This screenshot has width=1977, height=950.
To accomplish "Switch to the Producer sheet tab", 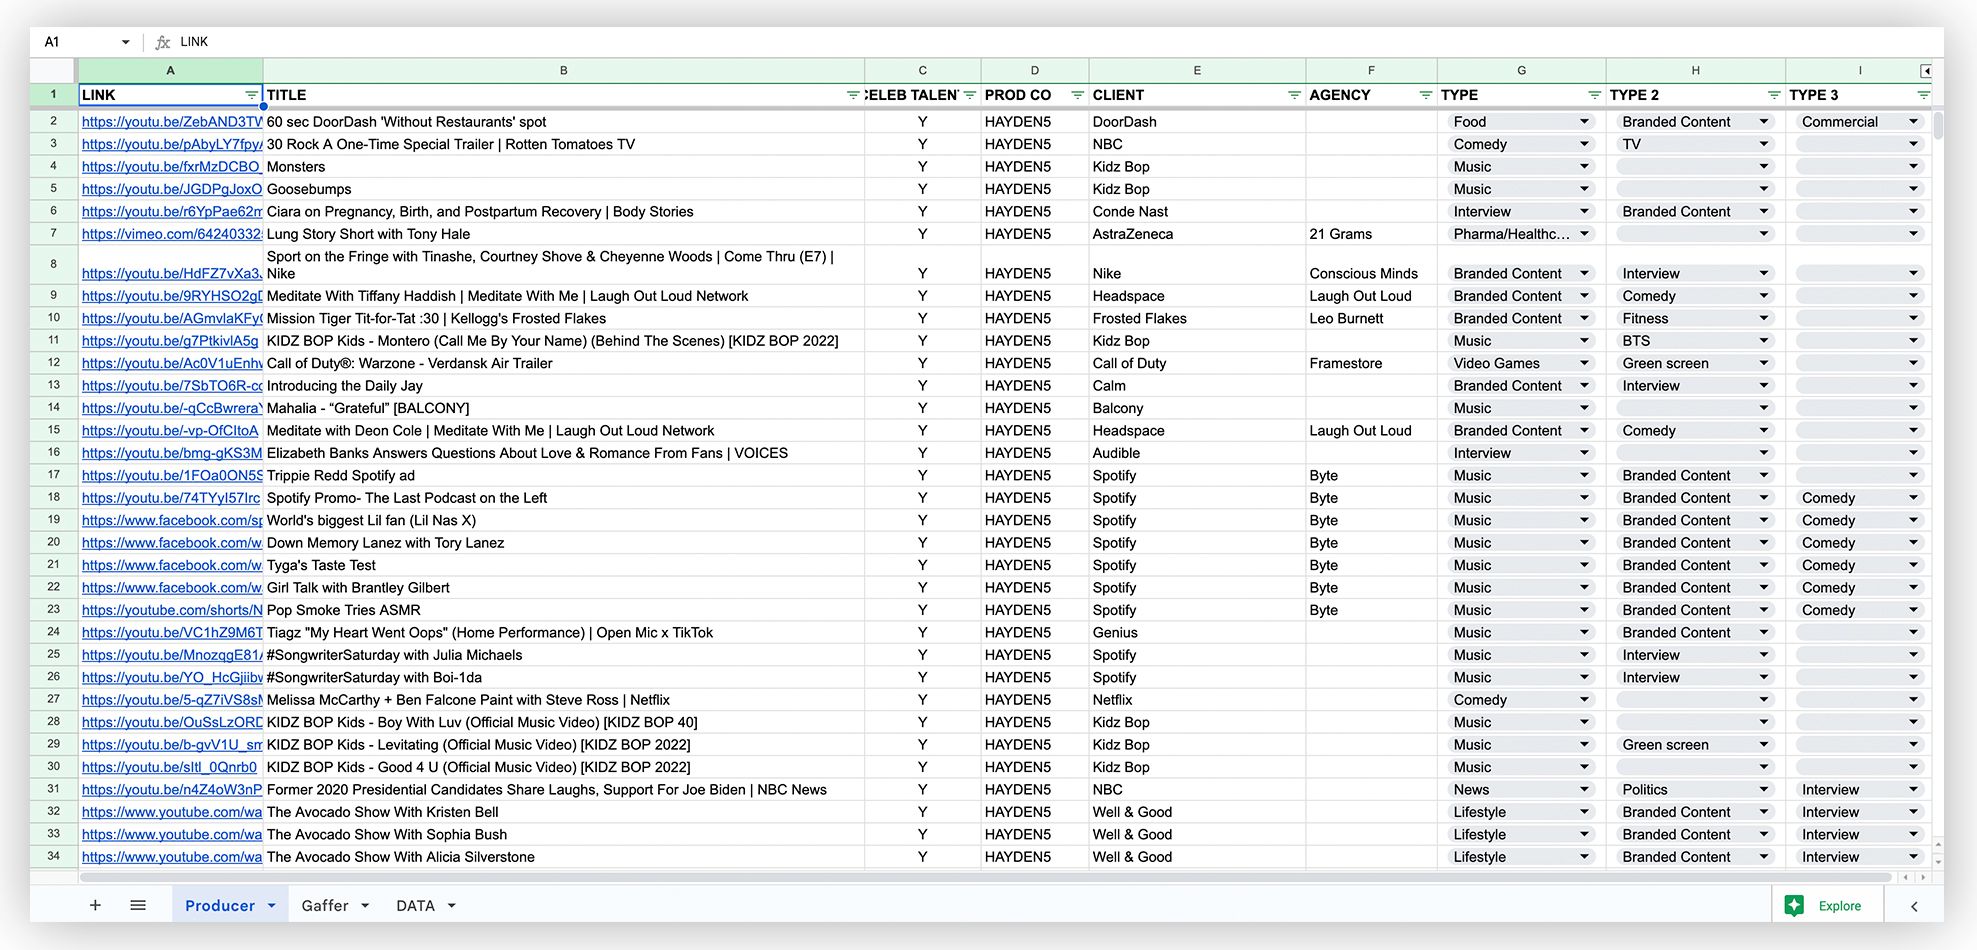I will tap(220, 906).
